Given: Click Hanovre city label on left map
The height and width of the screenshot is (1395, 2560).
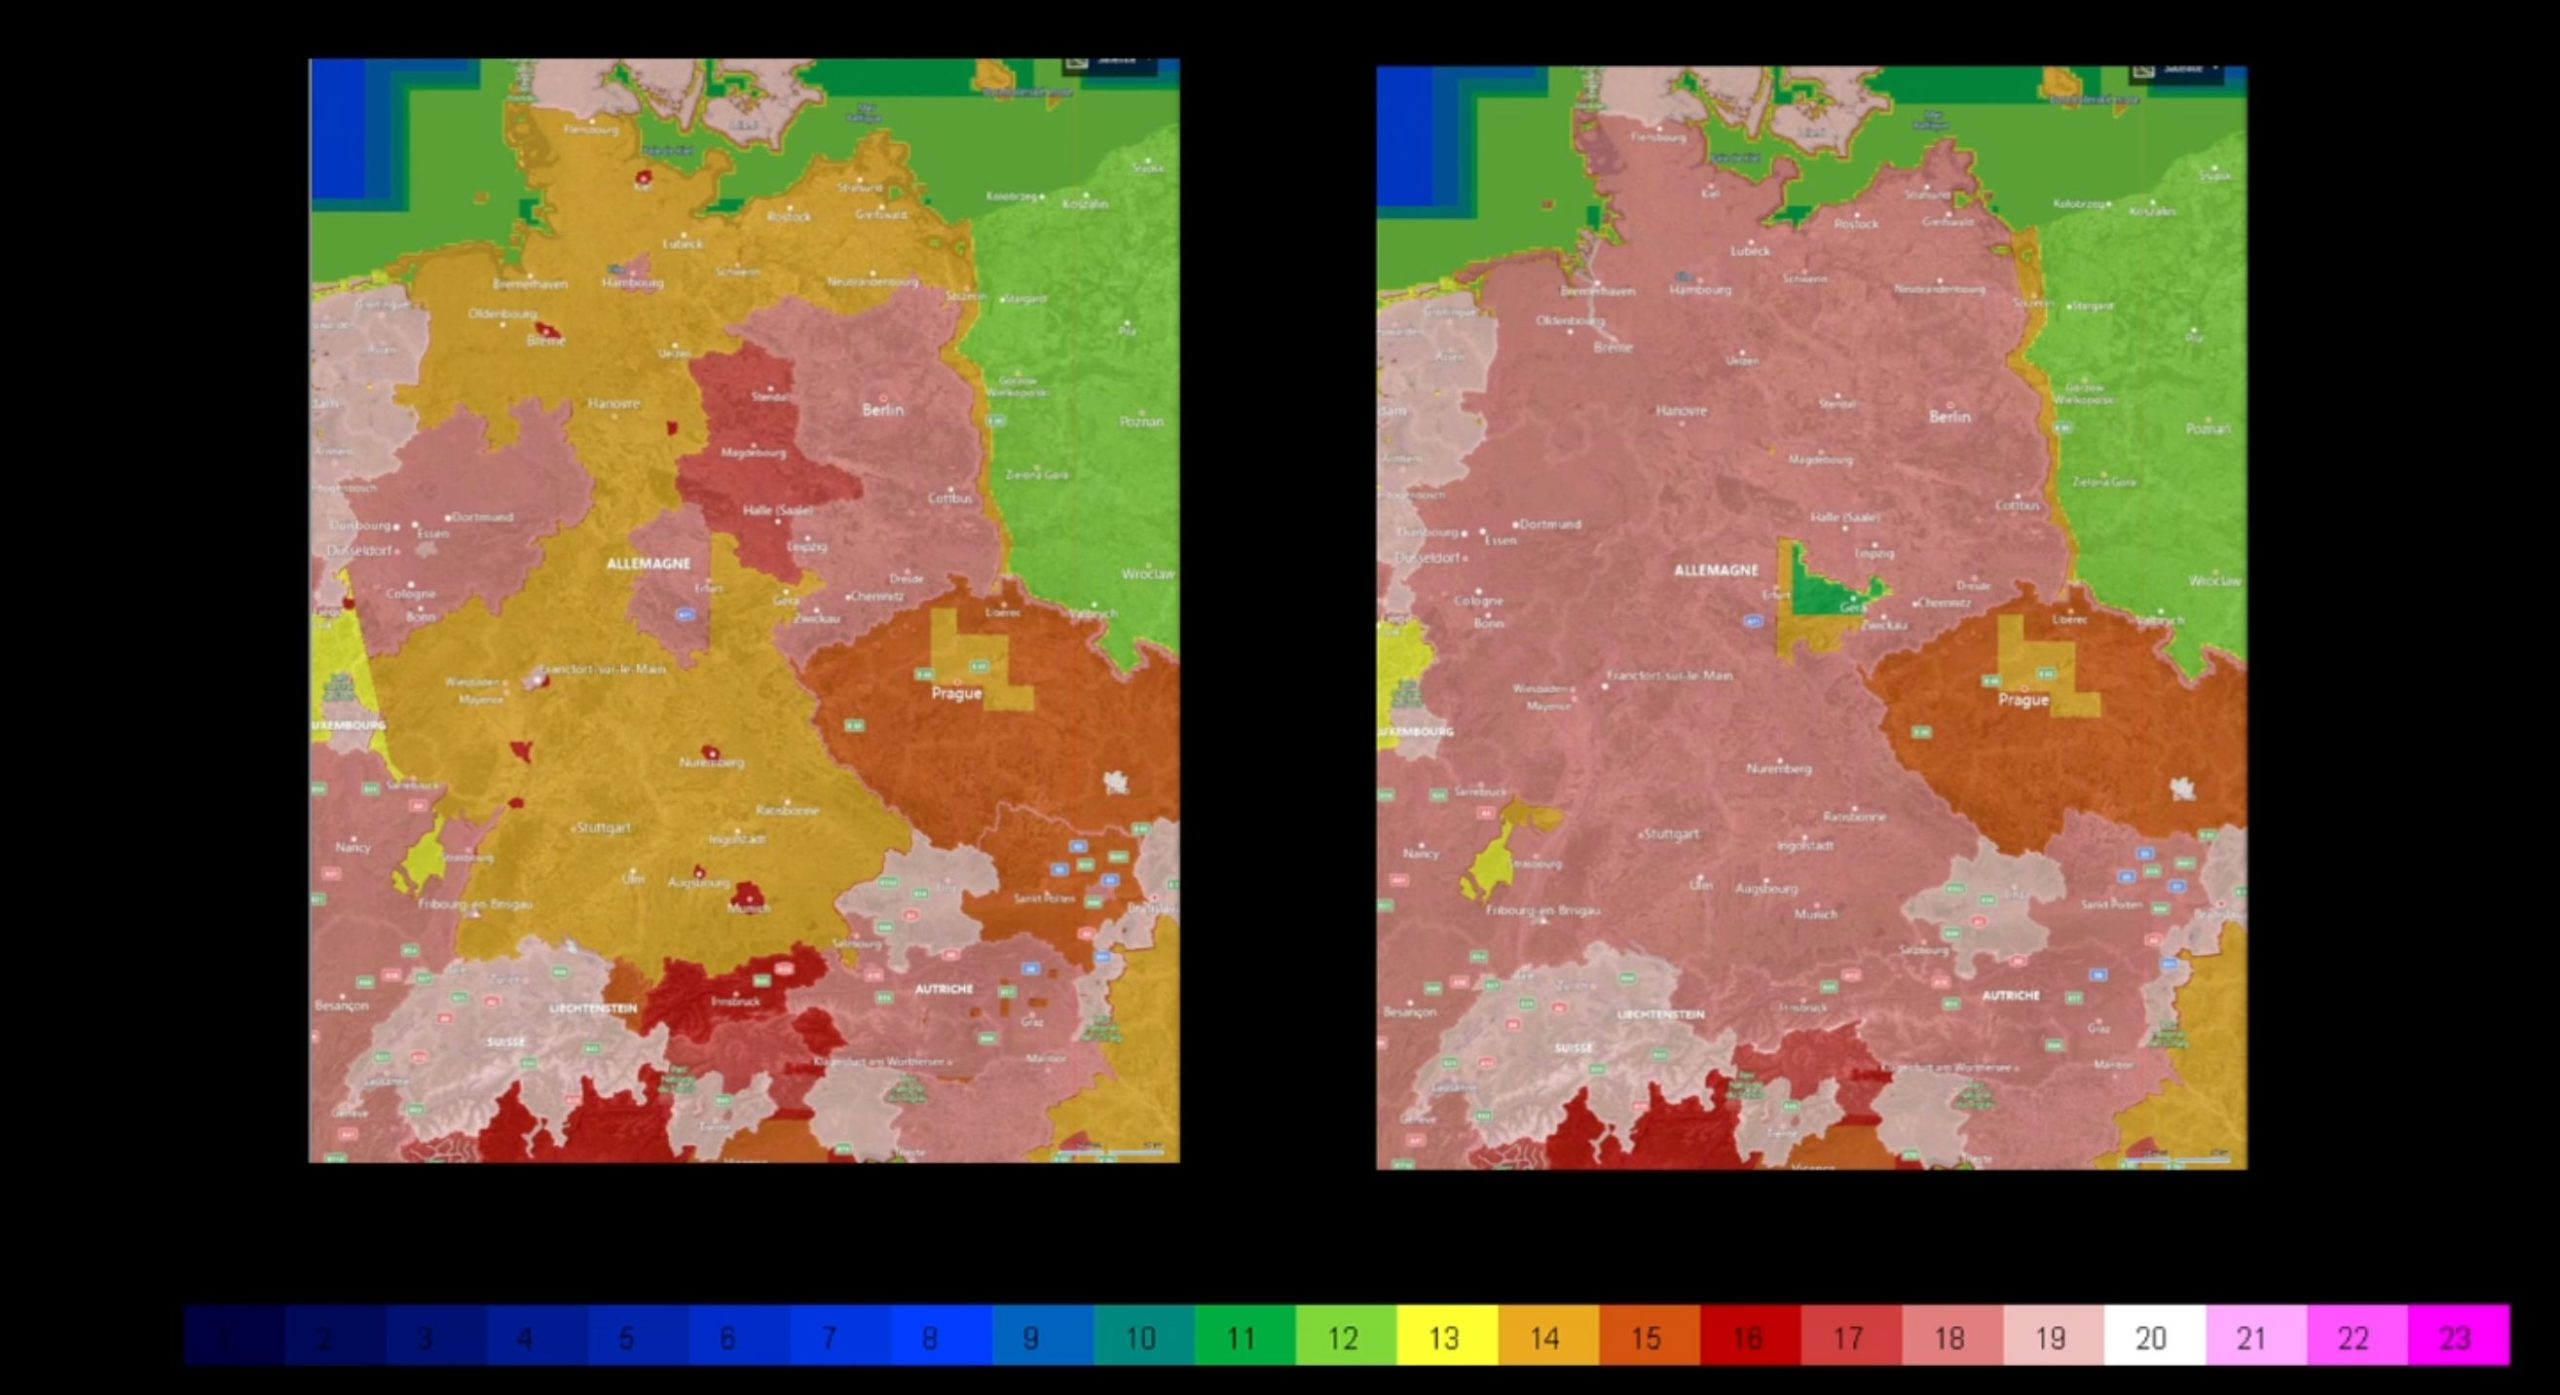Looking at the screenshot, I should tap(613, 404).
